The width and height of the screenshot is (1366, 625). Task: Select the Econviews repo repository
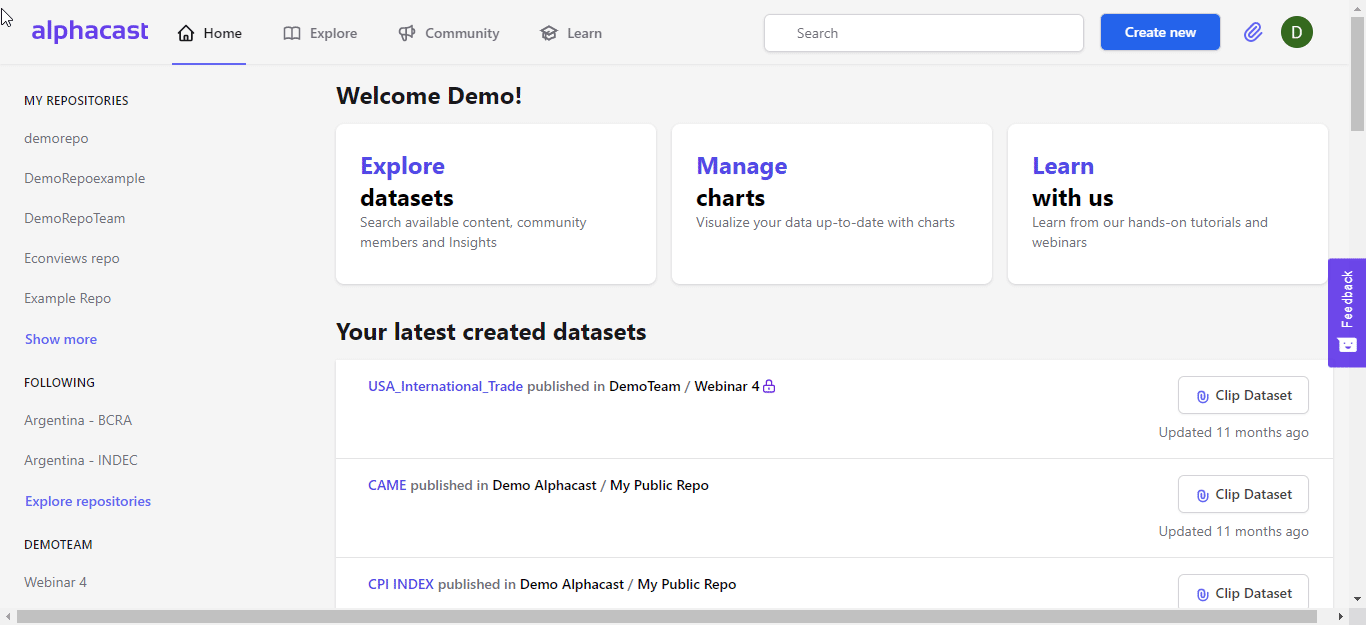pos(72,258)
